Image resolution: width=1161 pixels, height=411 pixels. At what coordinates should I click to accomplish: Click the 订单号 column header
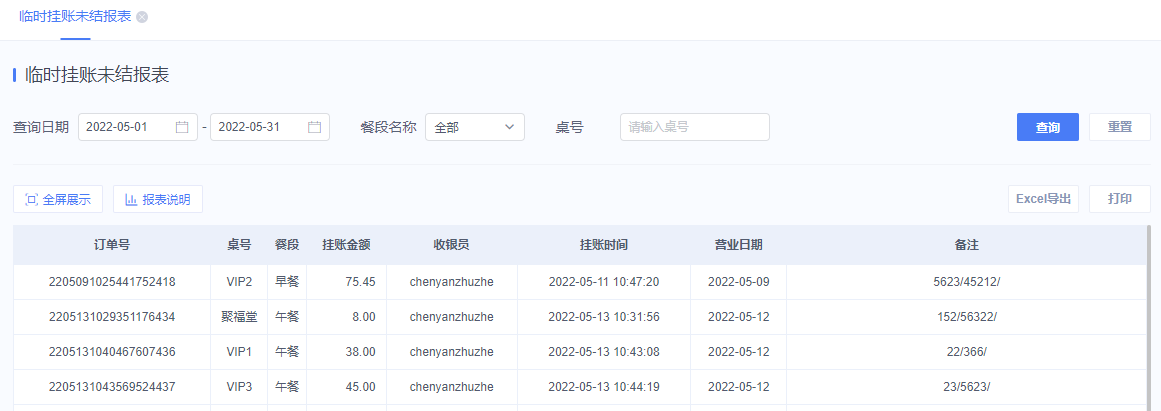click(112, 245)
